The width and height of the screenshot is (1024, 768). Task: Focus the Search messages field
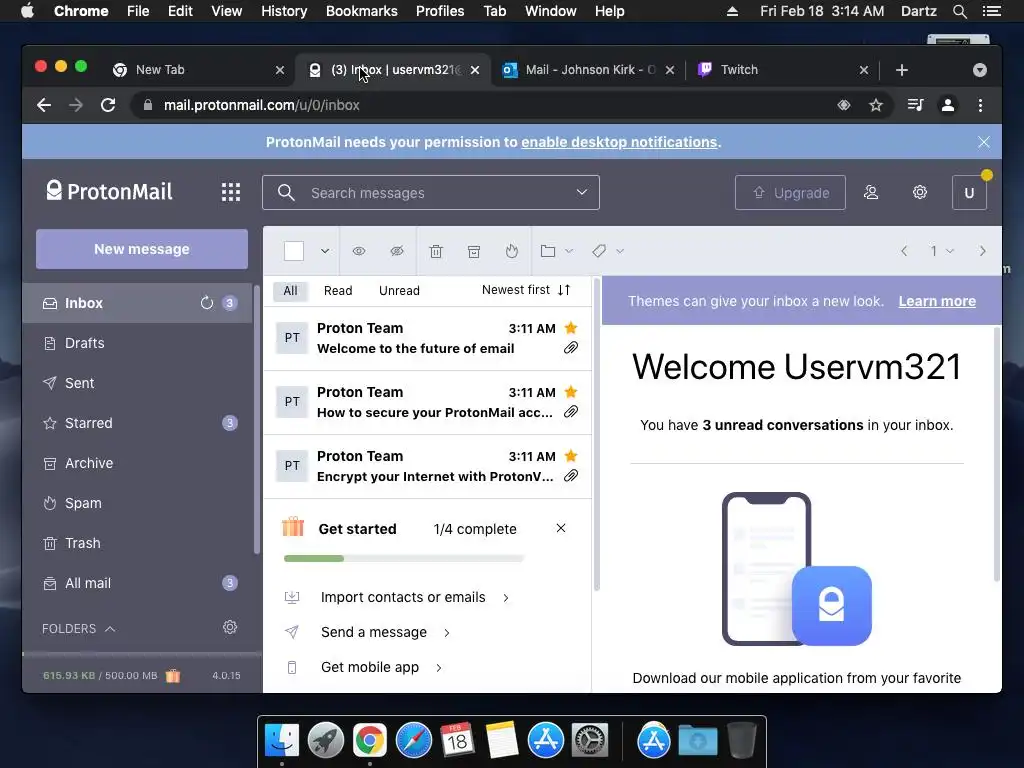tap(431, 193)
